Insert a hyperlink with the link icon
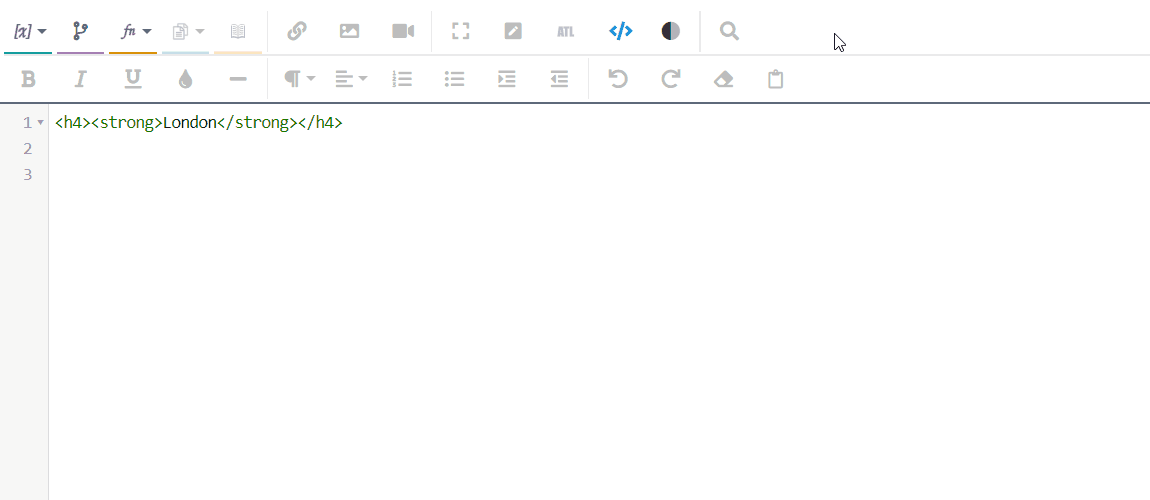 (x=296, y=31)
